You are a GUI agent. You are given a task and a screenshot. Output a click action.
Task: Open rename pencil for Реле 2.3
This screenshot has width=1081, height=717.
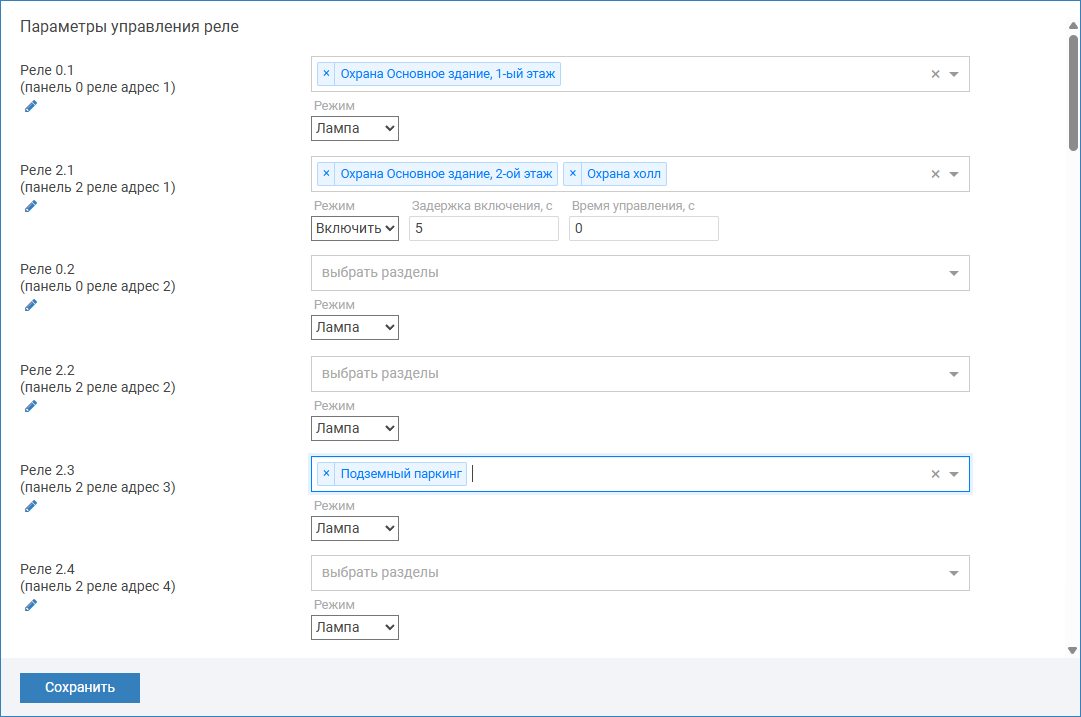click(x=30, y=506)
